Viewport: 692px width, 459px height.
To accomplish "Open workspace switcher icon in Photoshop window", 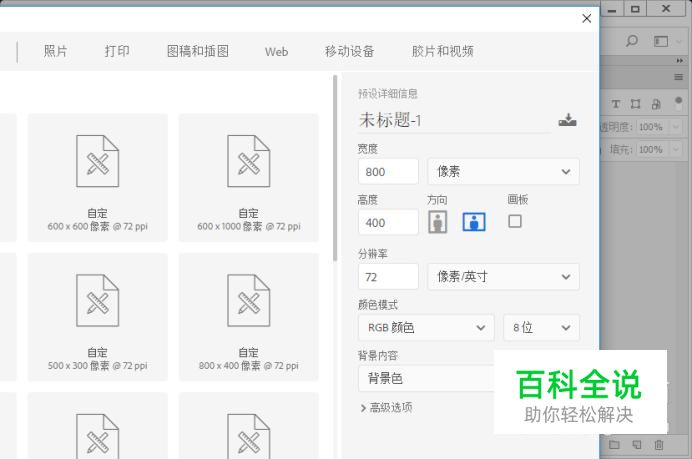I will pos(661,41).
